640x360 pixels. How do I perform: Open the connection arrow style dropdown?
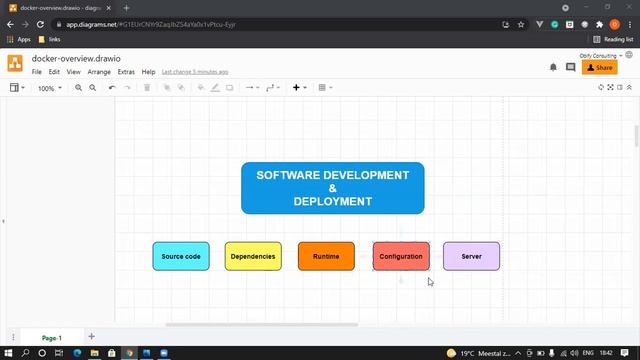point(252,88)
